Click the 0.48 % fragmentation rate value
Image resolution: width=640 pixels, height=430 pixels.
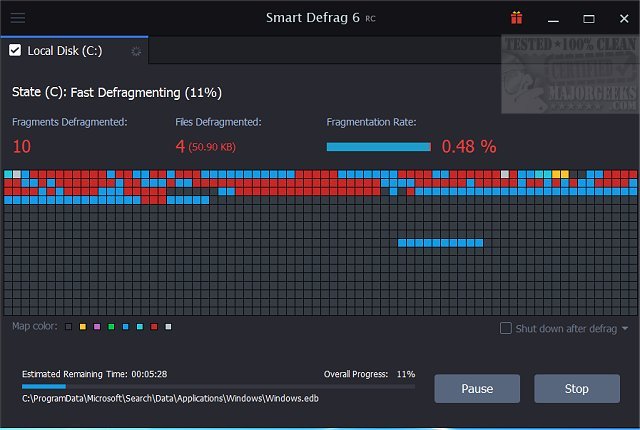coord(469,146)
